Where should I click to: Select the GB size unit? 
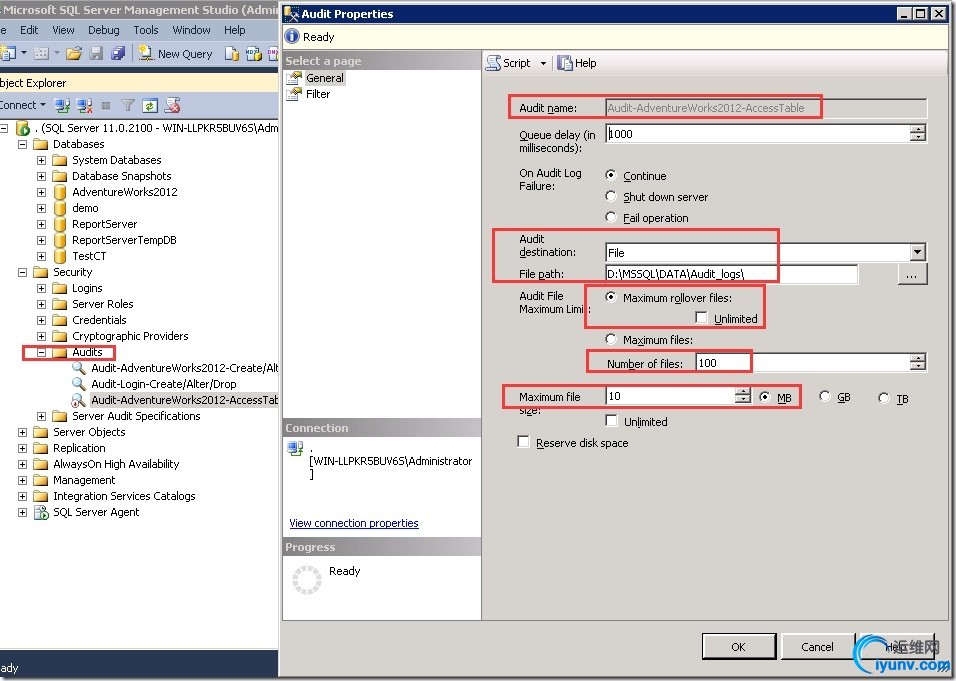pos(825,397)
